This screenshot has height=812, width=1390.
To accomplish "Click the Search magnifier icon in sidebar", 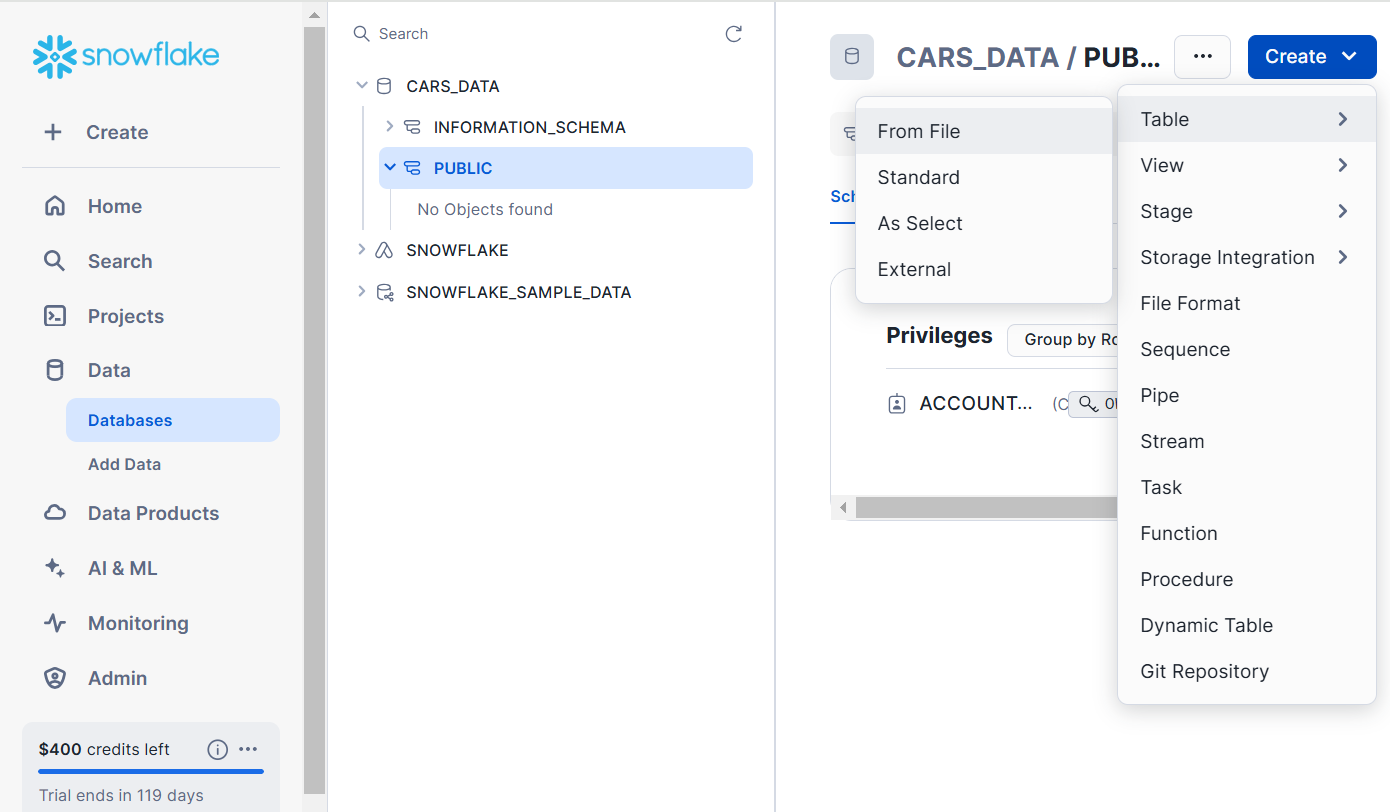I will tap(55, 261).
